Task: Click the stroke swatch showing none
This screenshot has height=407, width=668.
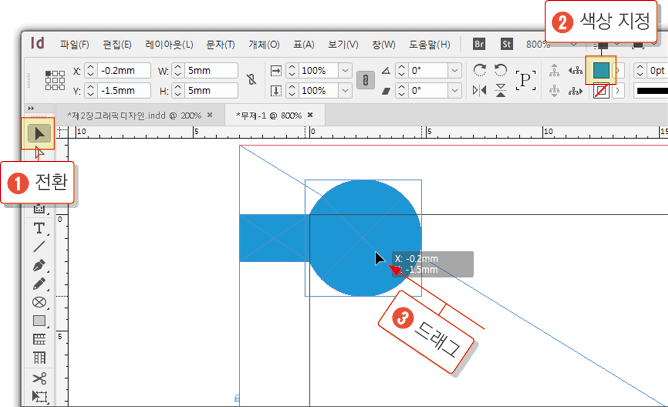Action: [601, 90]
